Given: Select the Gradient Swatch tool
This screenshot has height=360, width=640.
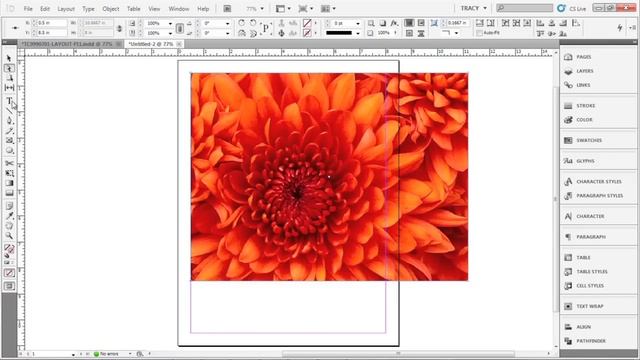Looking at the screenshot, I should pos(9,183).
